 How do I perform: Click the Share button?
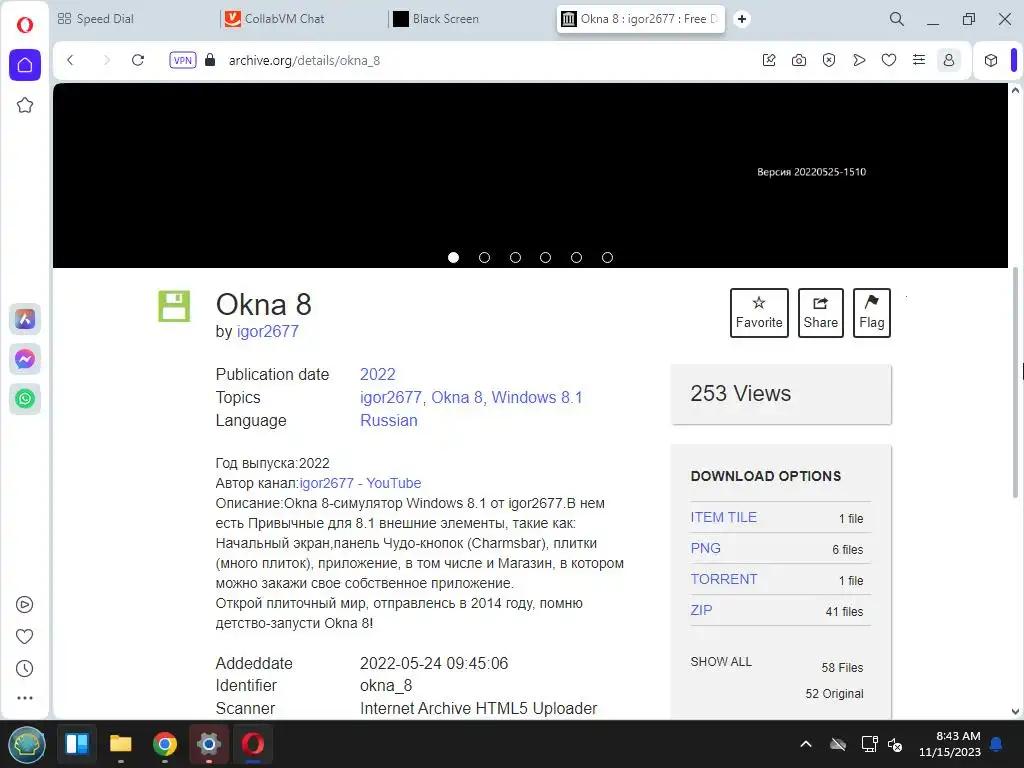coord(820,313)
